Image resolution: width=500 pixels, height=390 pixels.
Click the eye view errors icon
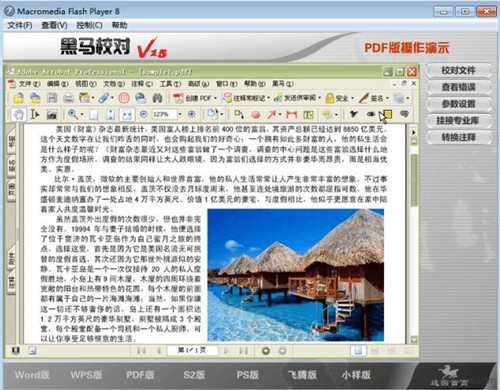coord(371,114)
